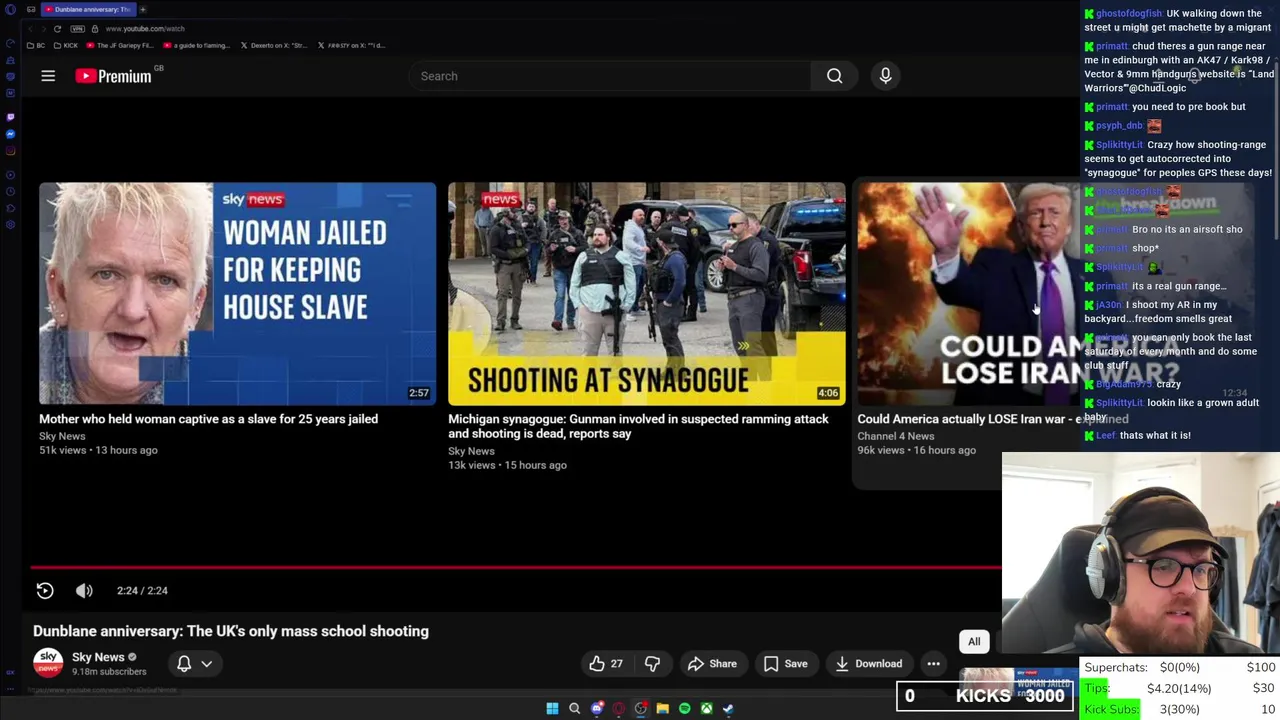Open the extensions cube in sidebar
This screenshot has height=720, width=1280.
point(10,208)
